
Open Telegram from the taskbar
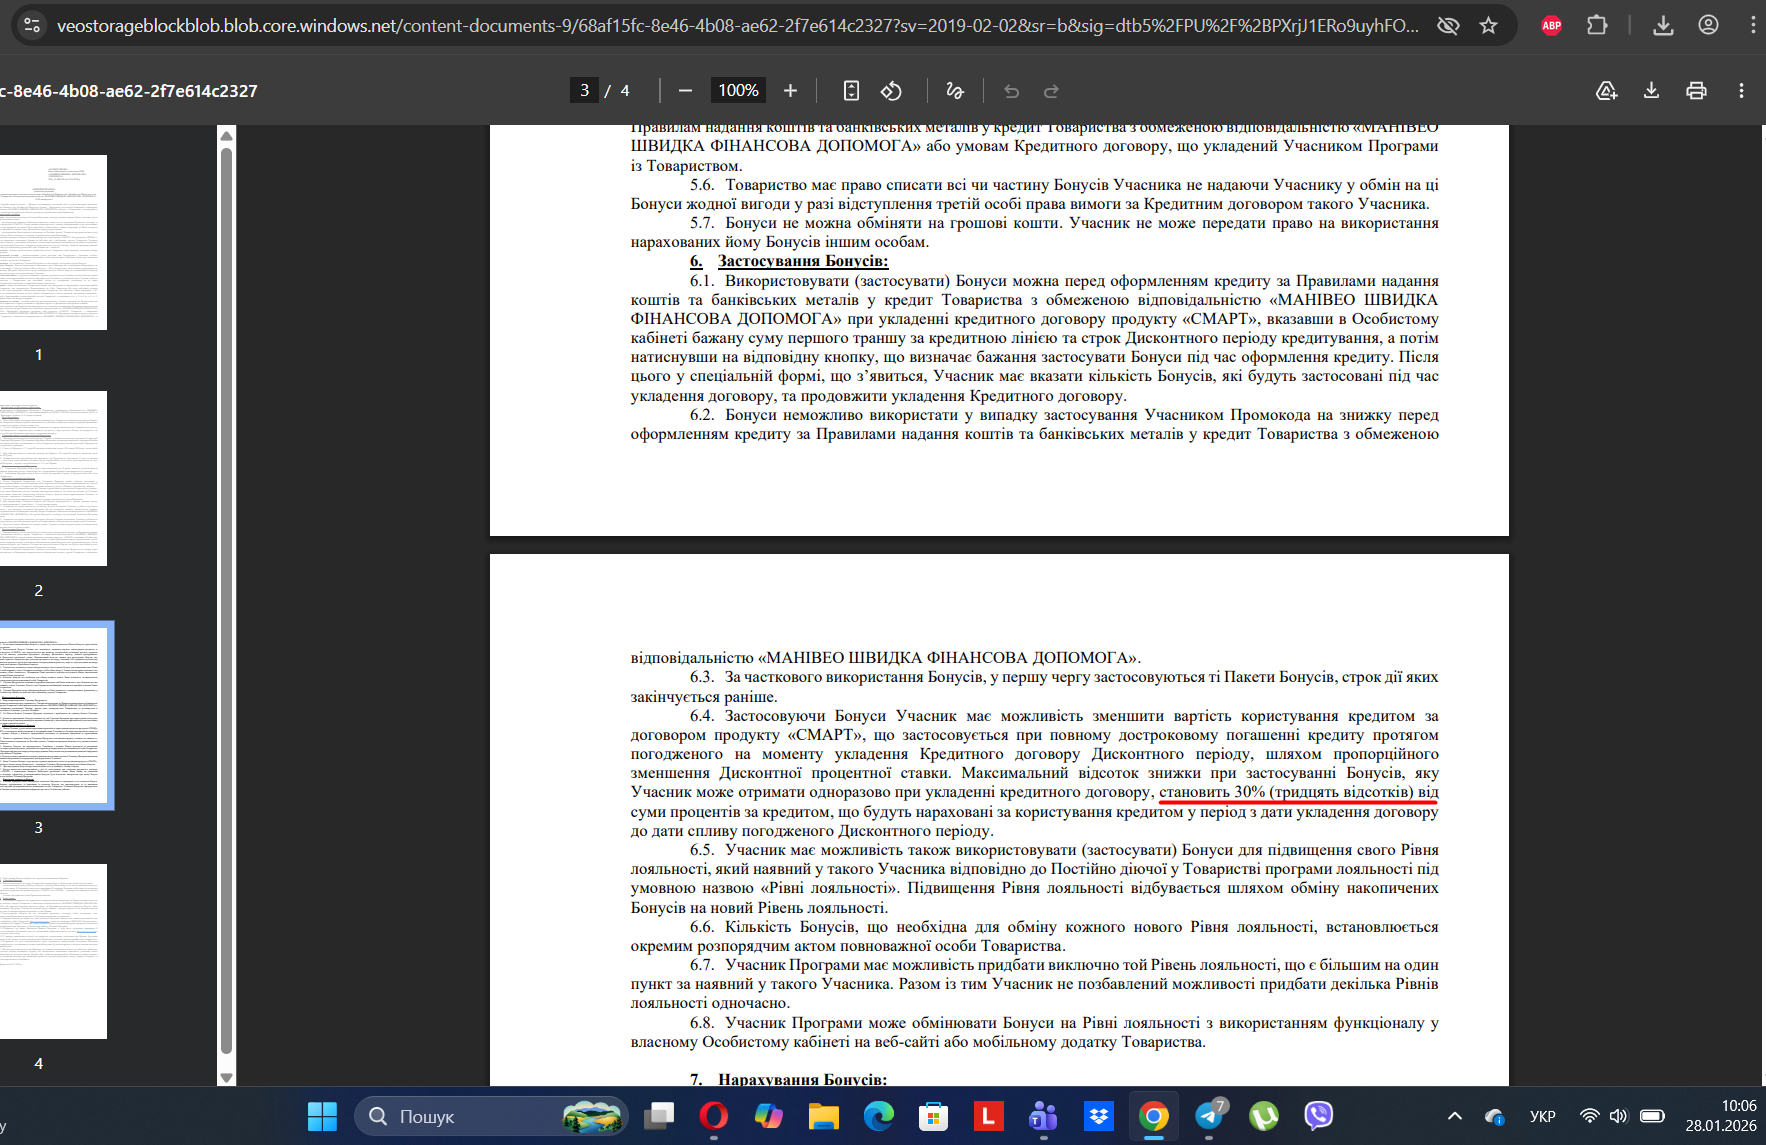tap(1209, 1116)
